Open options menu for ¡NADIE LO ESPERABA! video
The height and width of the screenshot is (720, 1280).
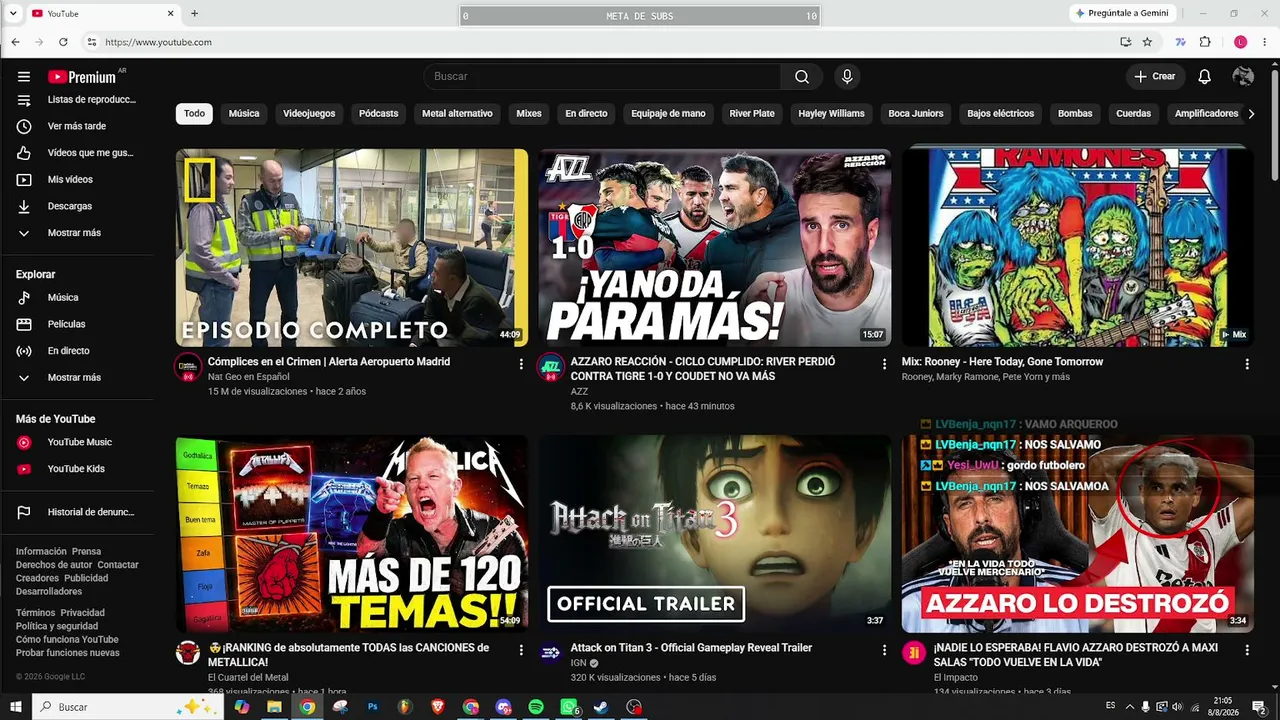click(x=1247, y=650)
